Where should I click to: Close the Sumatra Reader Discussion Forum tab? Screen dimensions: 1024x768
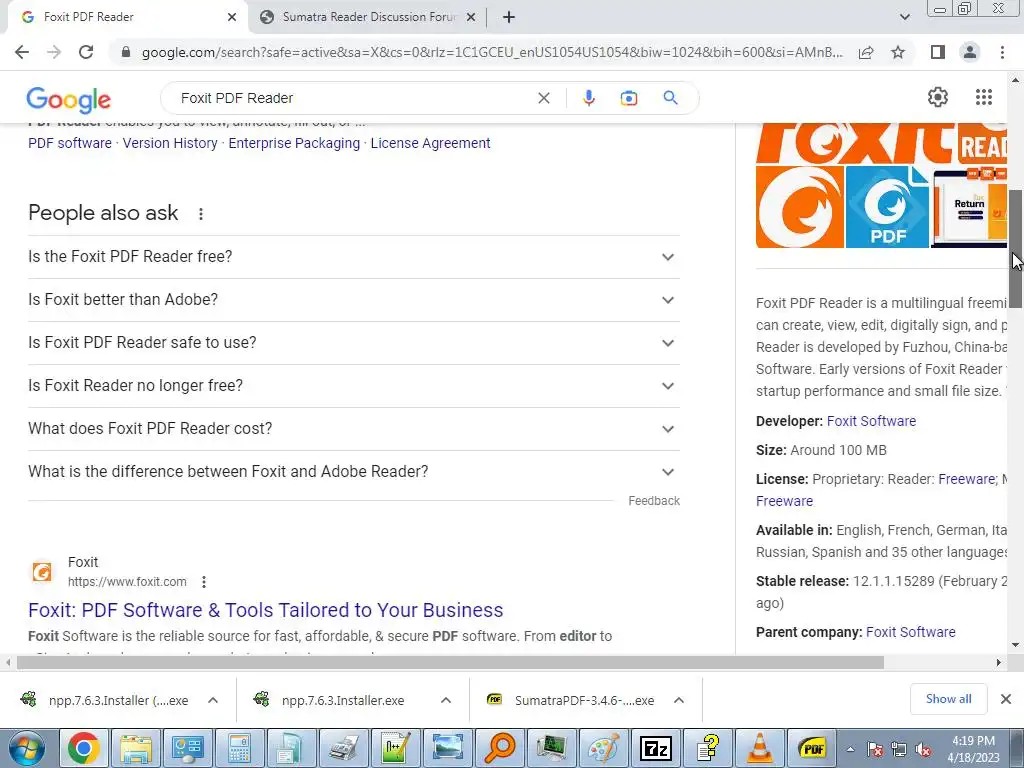471,17
